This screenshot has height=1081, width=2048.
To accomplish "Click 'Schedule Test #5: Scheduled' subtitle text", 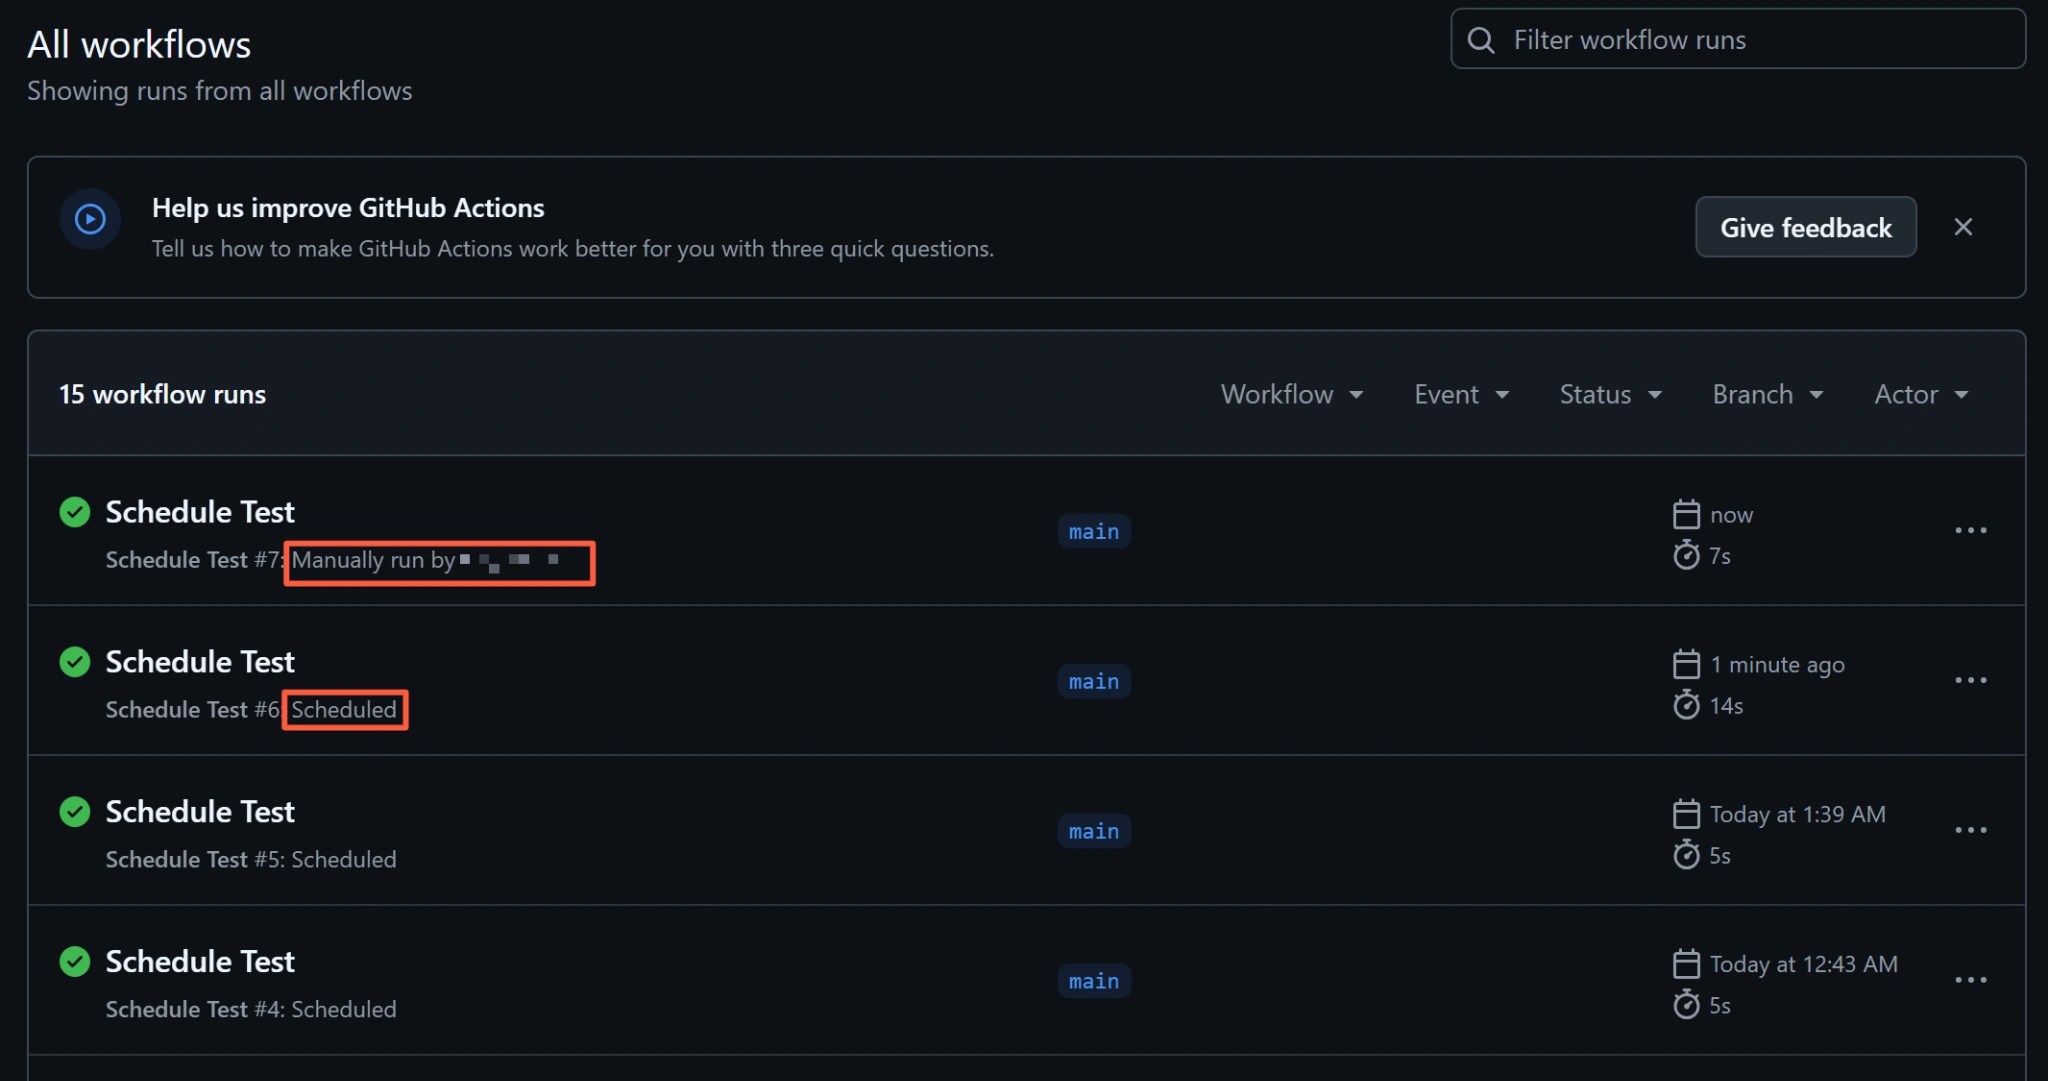I will click(251, 860).
